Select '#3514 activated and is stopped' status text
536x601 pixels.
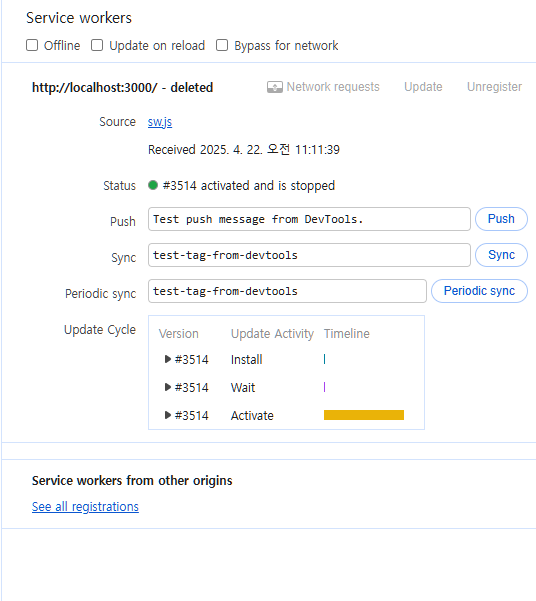click(249, 186)
